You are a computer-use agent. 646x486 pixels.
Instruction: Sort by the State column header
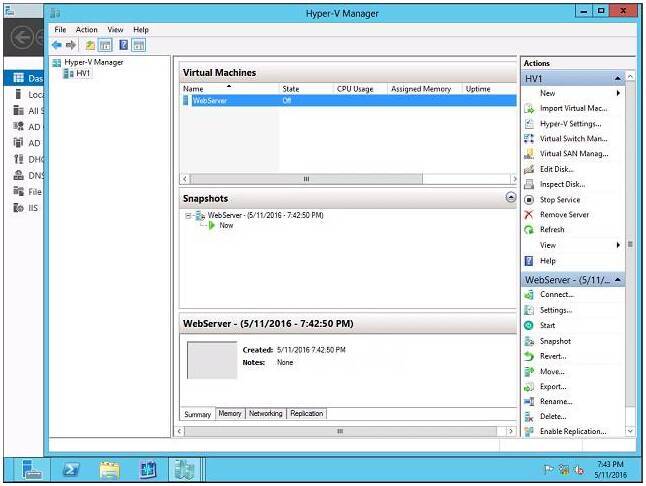click(305, 89)
